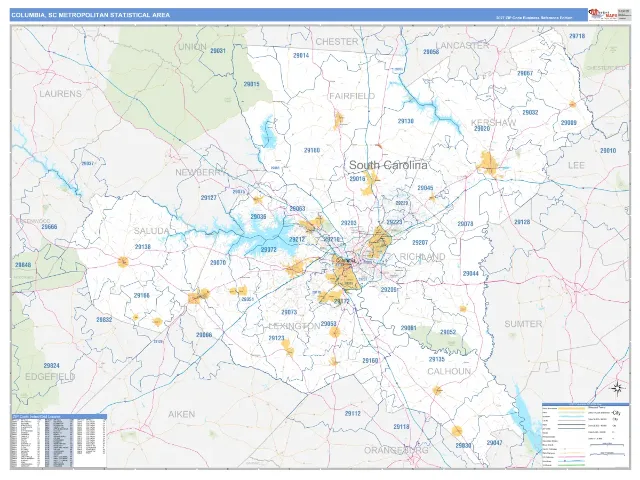Select ZIP code 29832
640x480 pixels.
click(104, 320)
